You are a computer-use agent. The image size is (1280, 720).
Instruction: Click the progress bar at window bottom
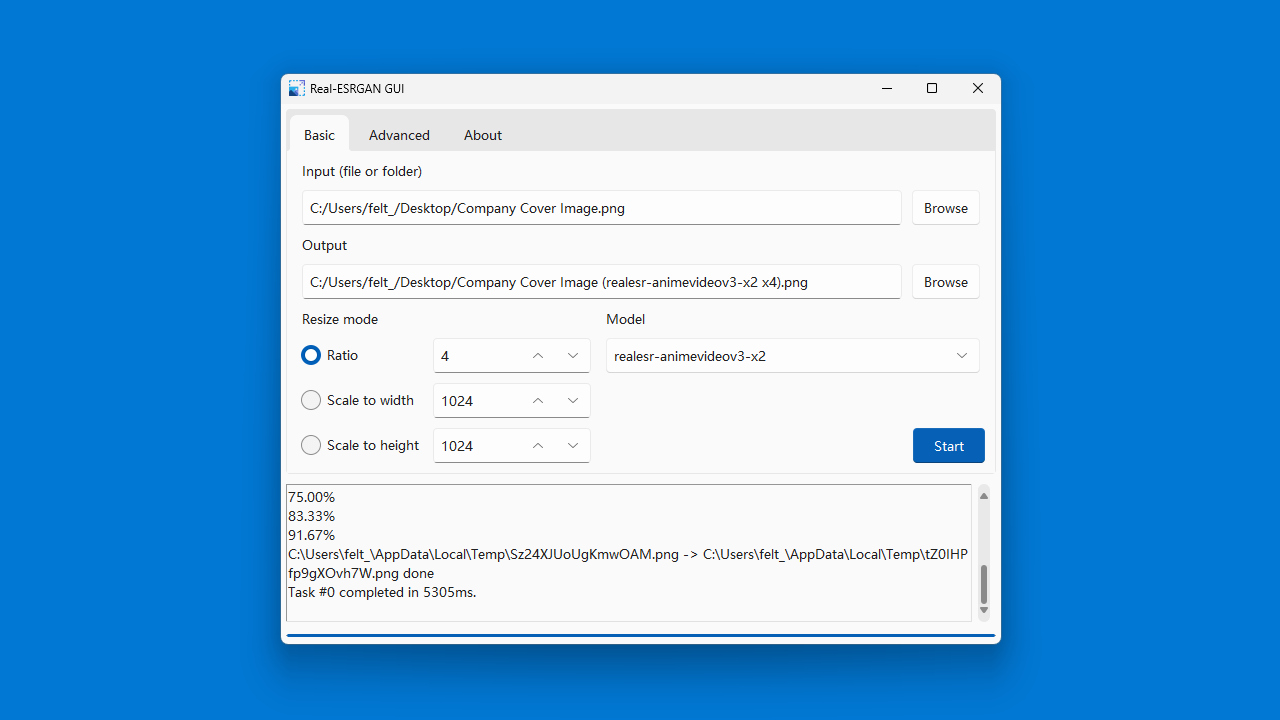[x=641, y=635]
